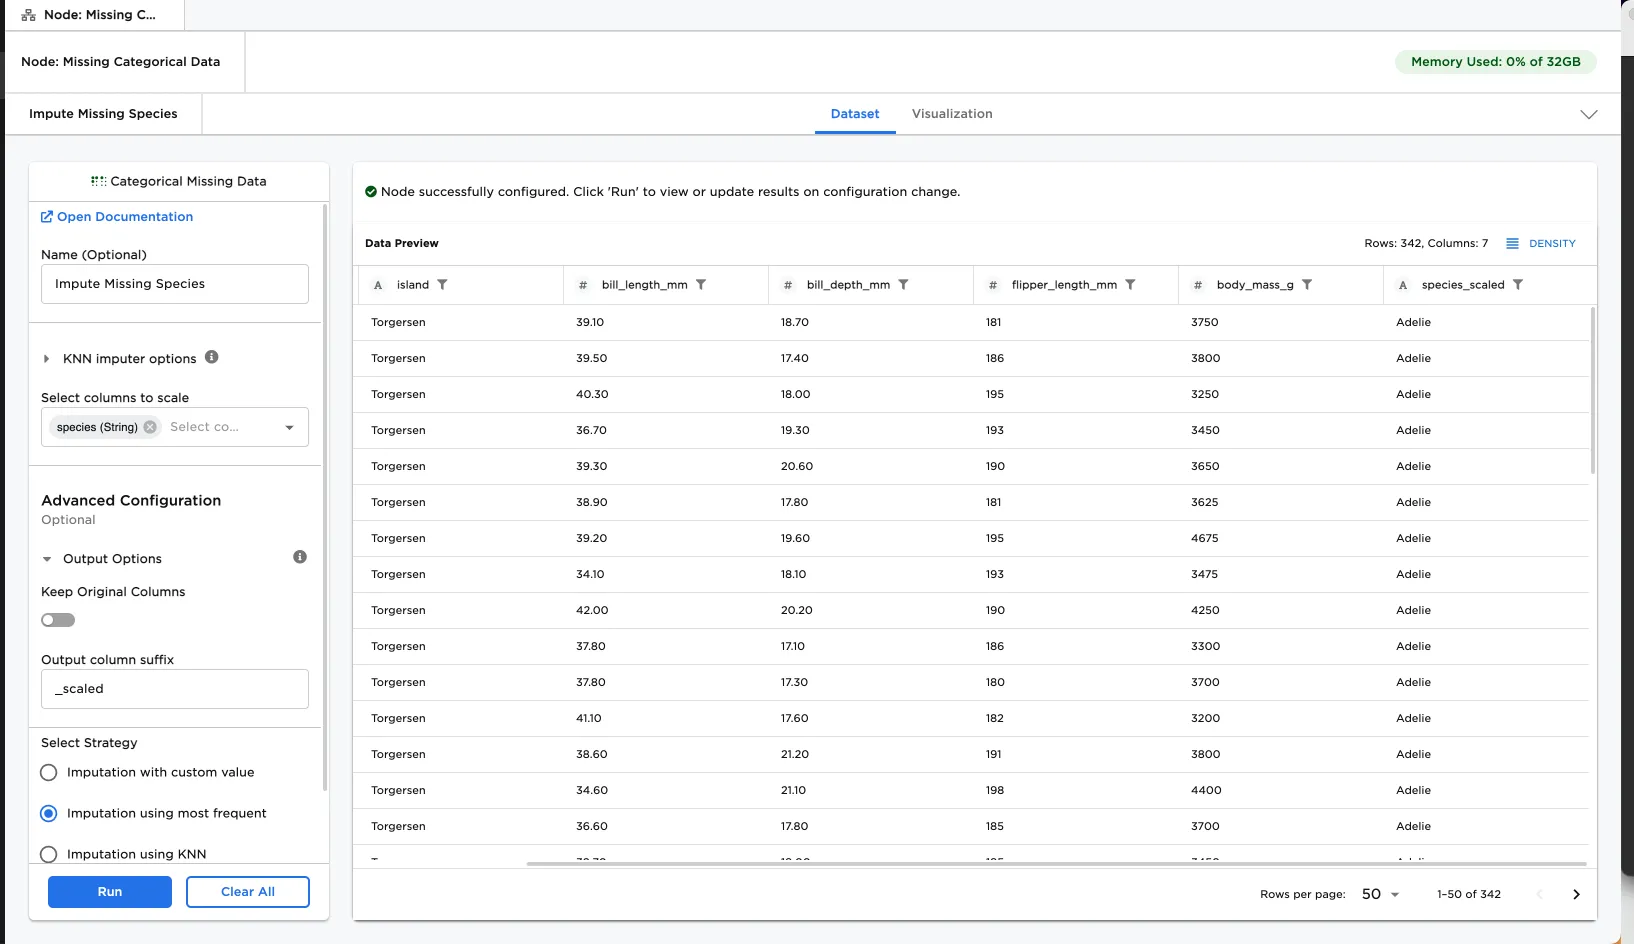Click flipper_length_mm column filter icon
Screen dimensions: 1634x944
(1130, 285)
